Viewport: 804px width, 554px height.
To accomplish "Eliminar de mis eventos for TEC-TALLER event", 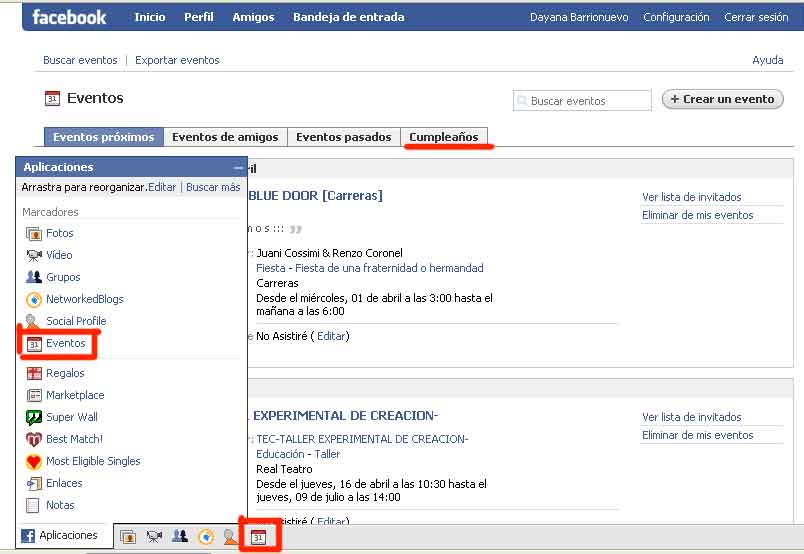I will [697, 435].
